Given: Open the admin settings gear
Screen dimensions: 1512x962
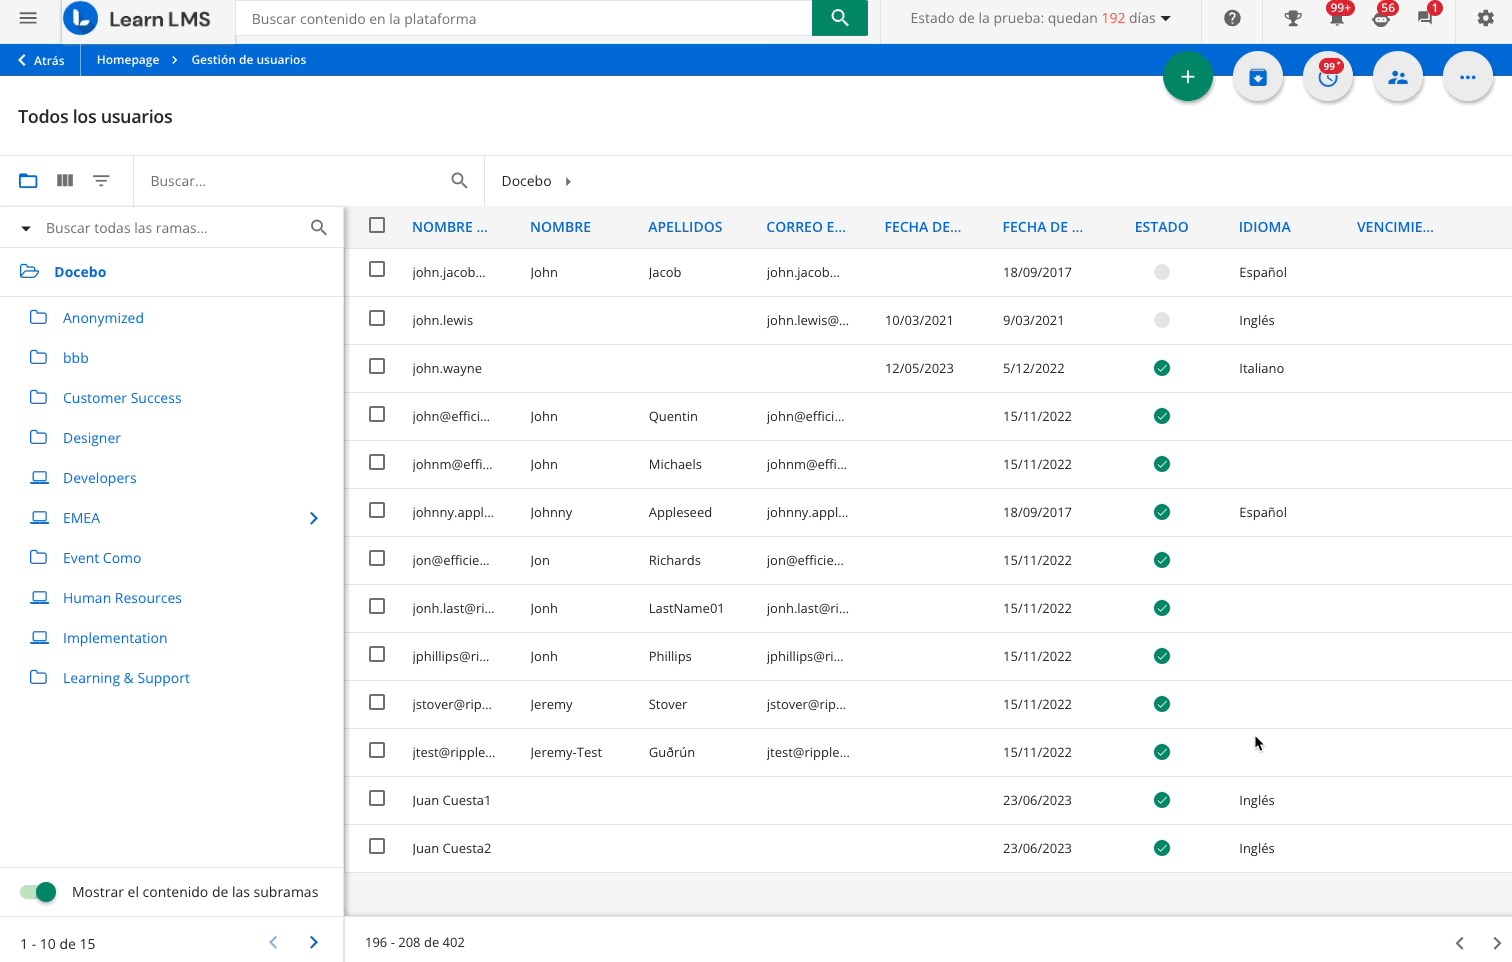Looking at the screenshot, I should (1486, 18).
